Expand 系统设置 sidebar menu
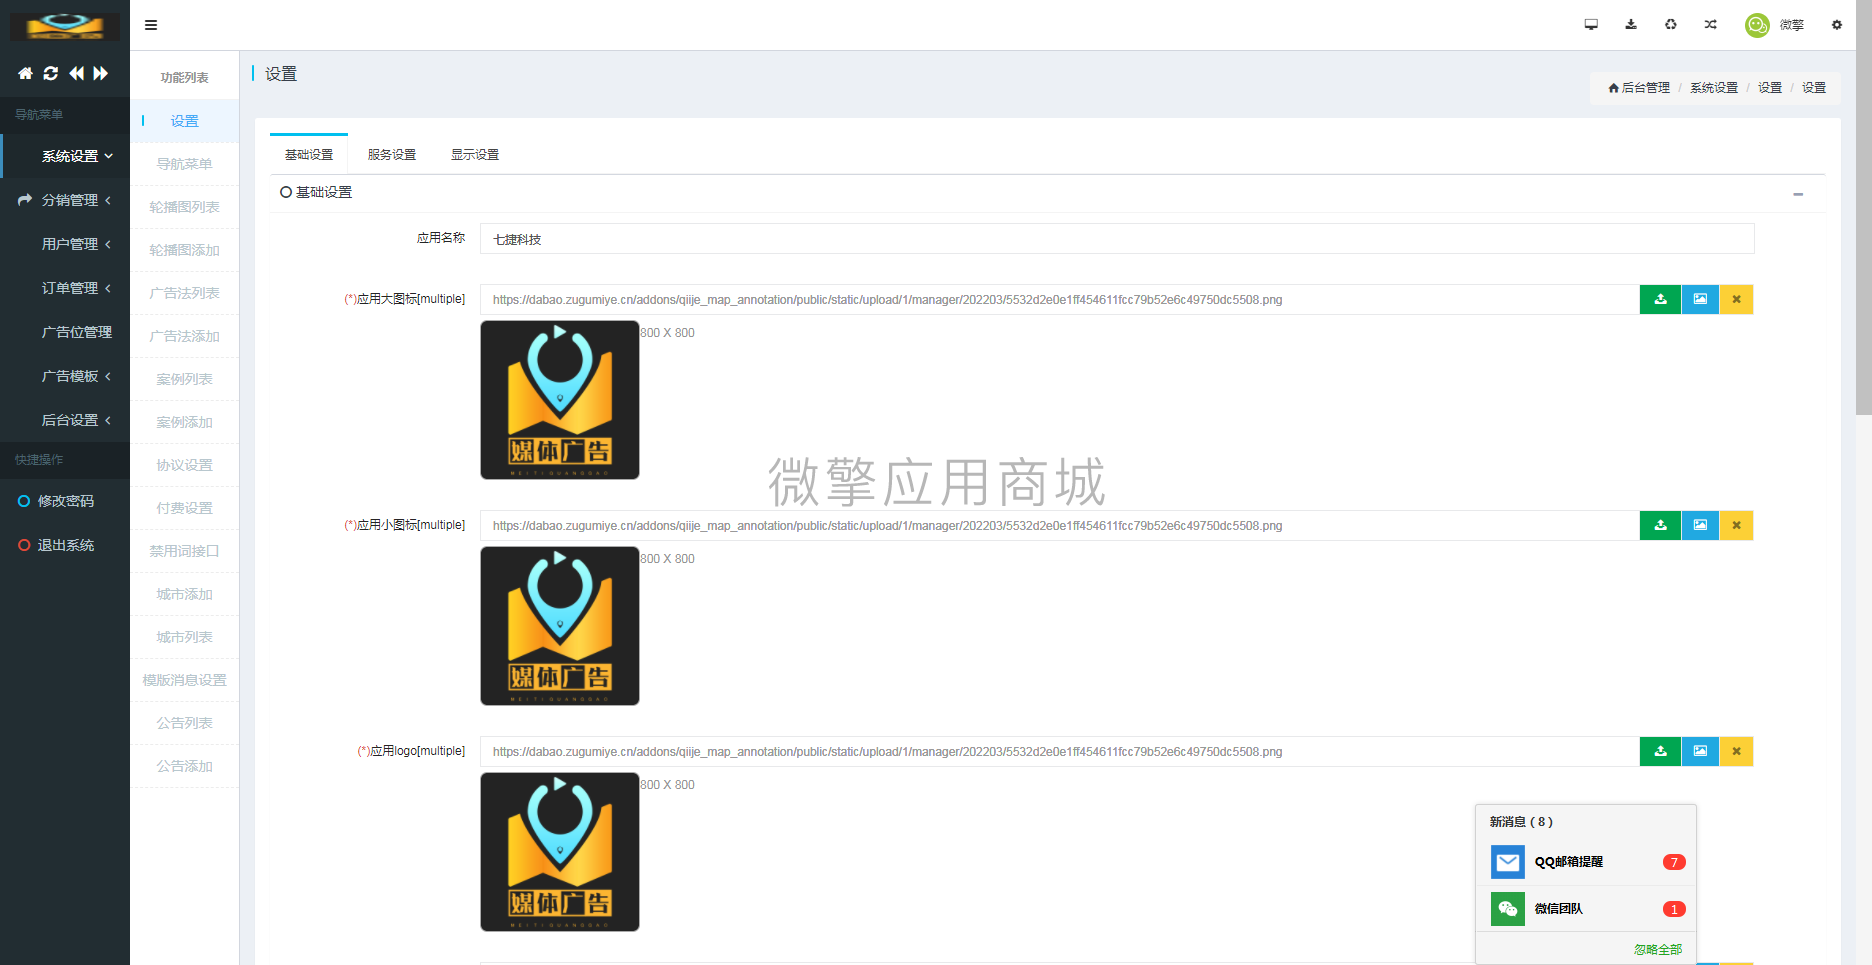This screenshot has width=1872, height=965. 65,156
